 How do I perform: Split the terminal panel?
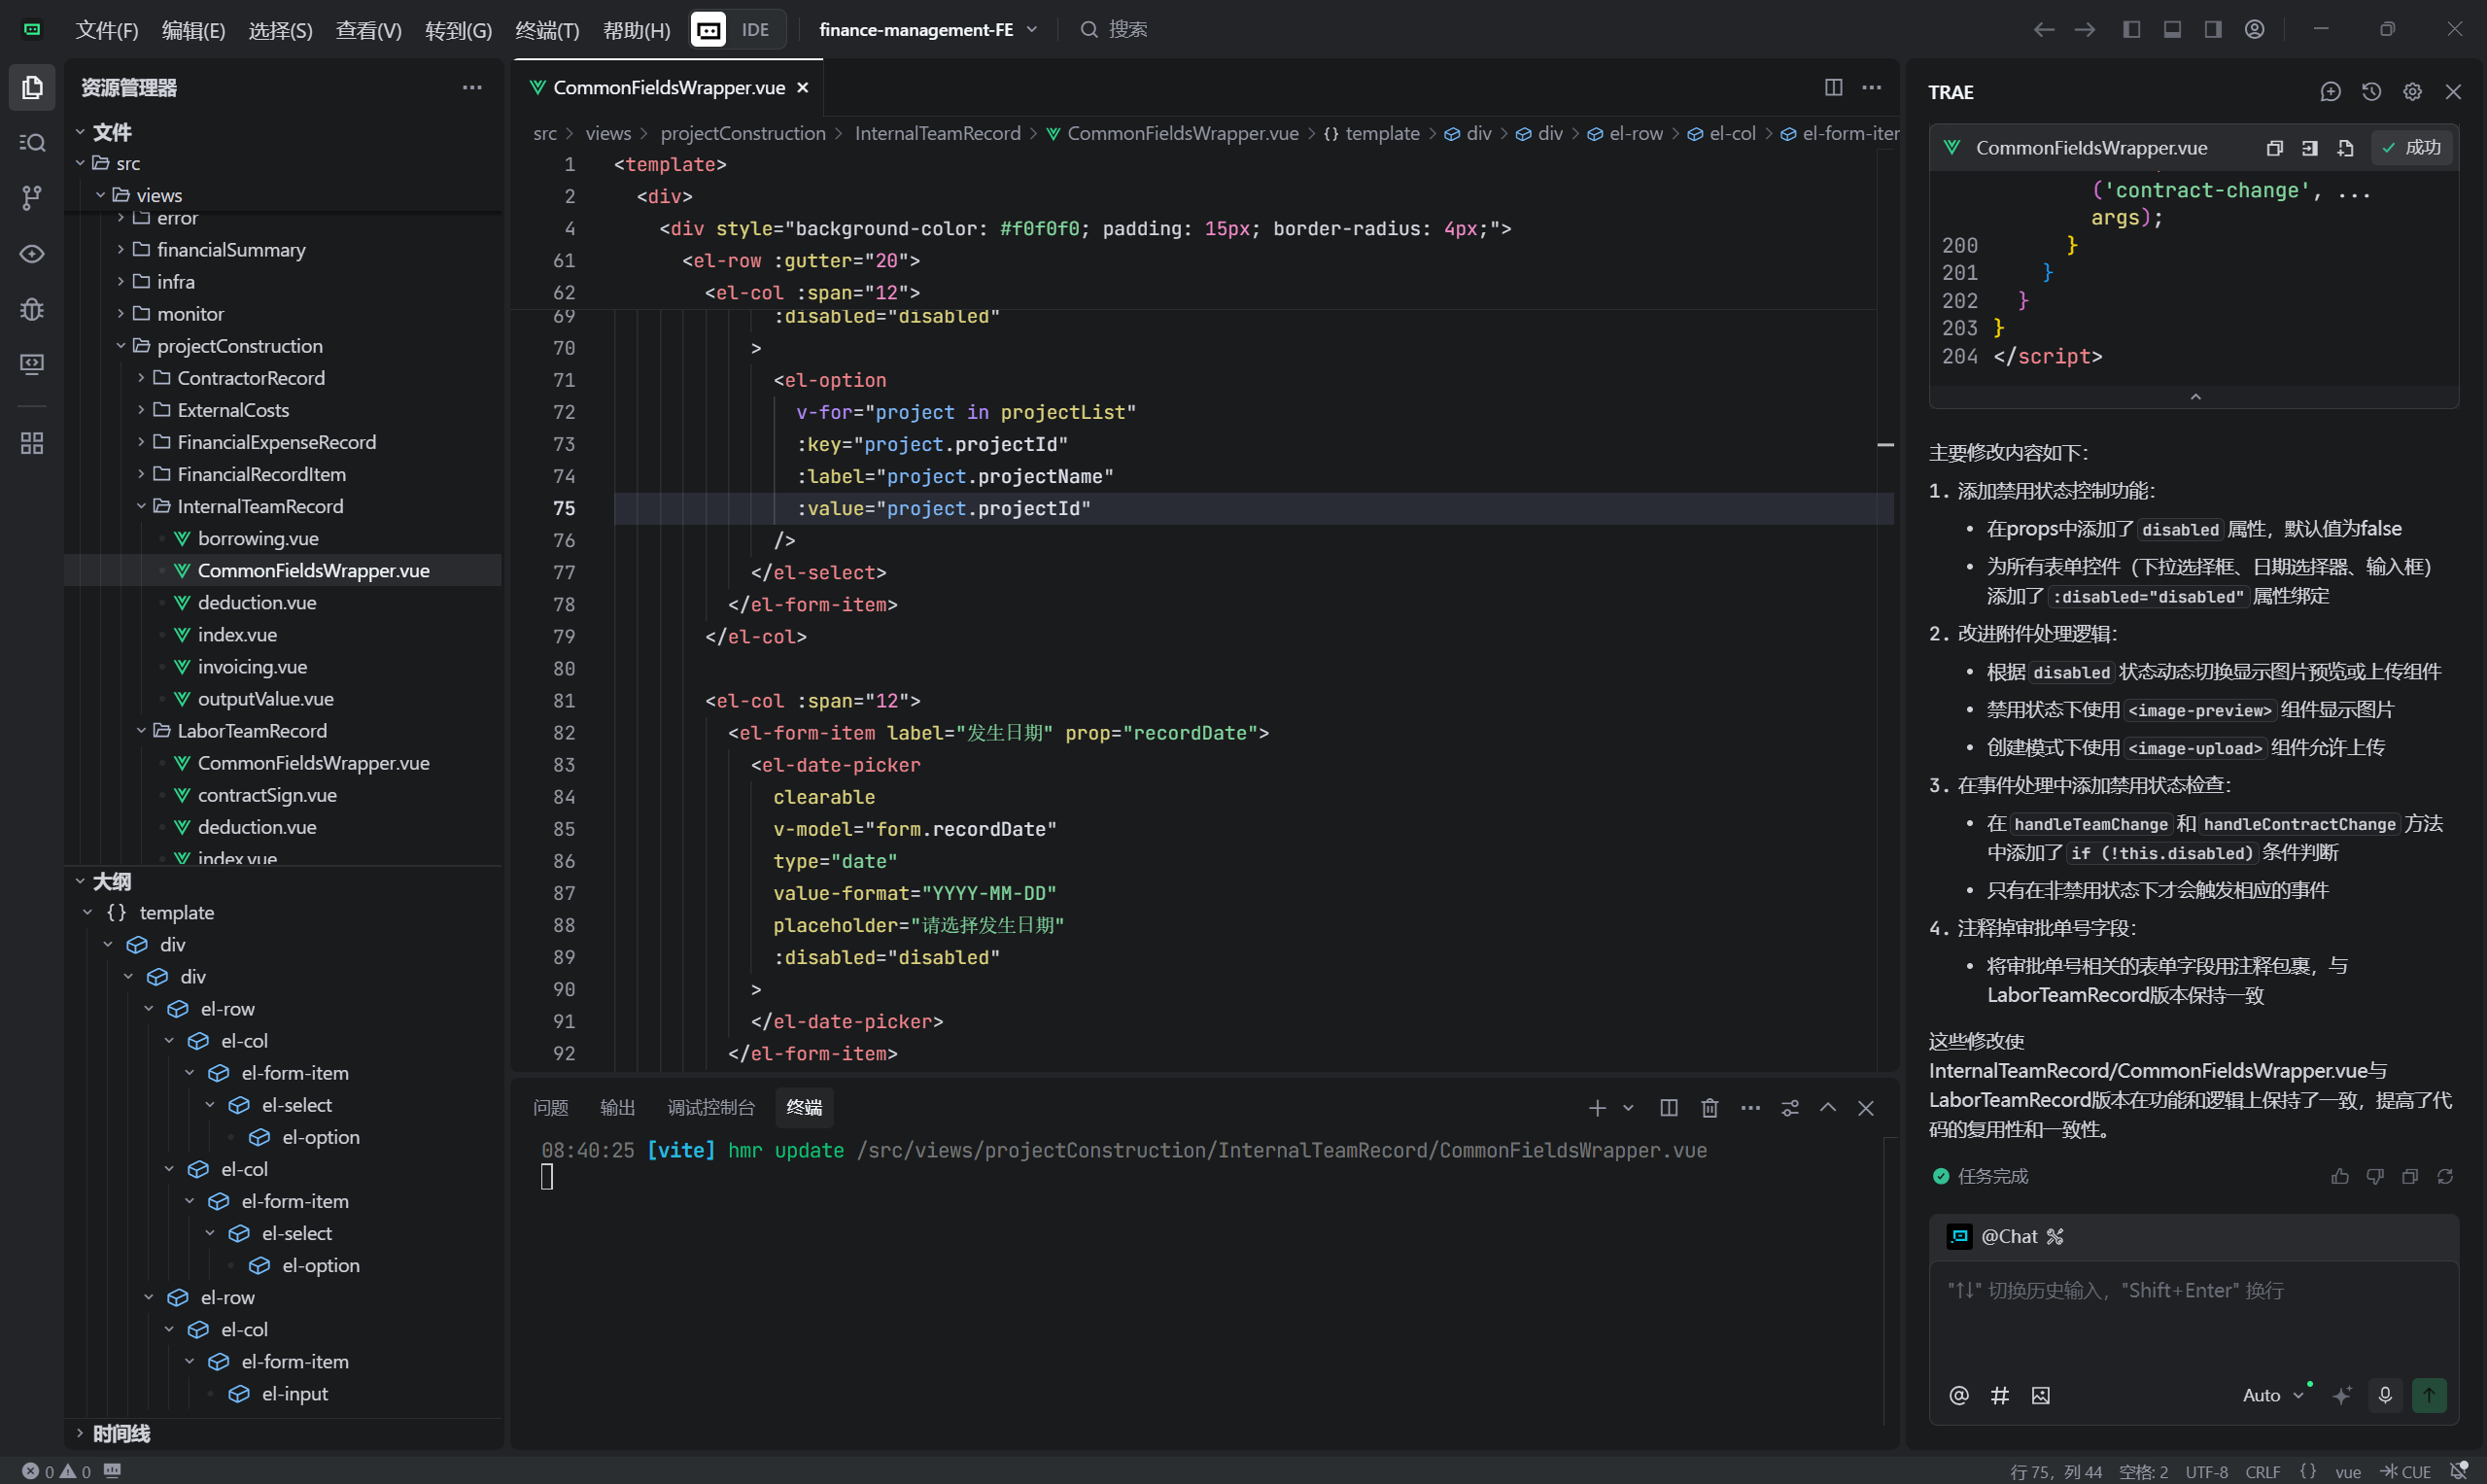click(x=1669, y=1108)
